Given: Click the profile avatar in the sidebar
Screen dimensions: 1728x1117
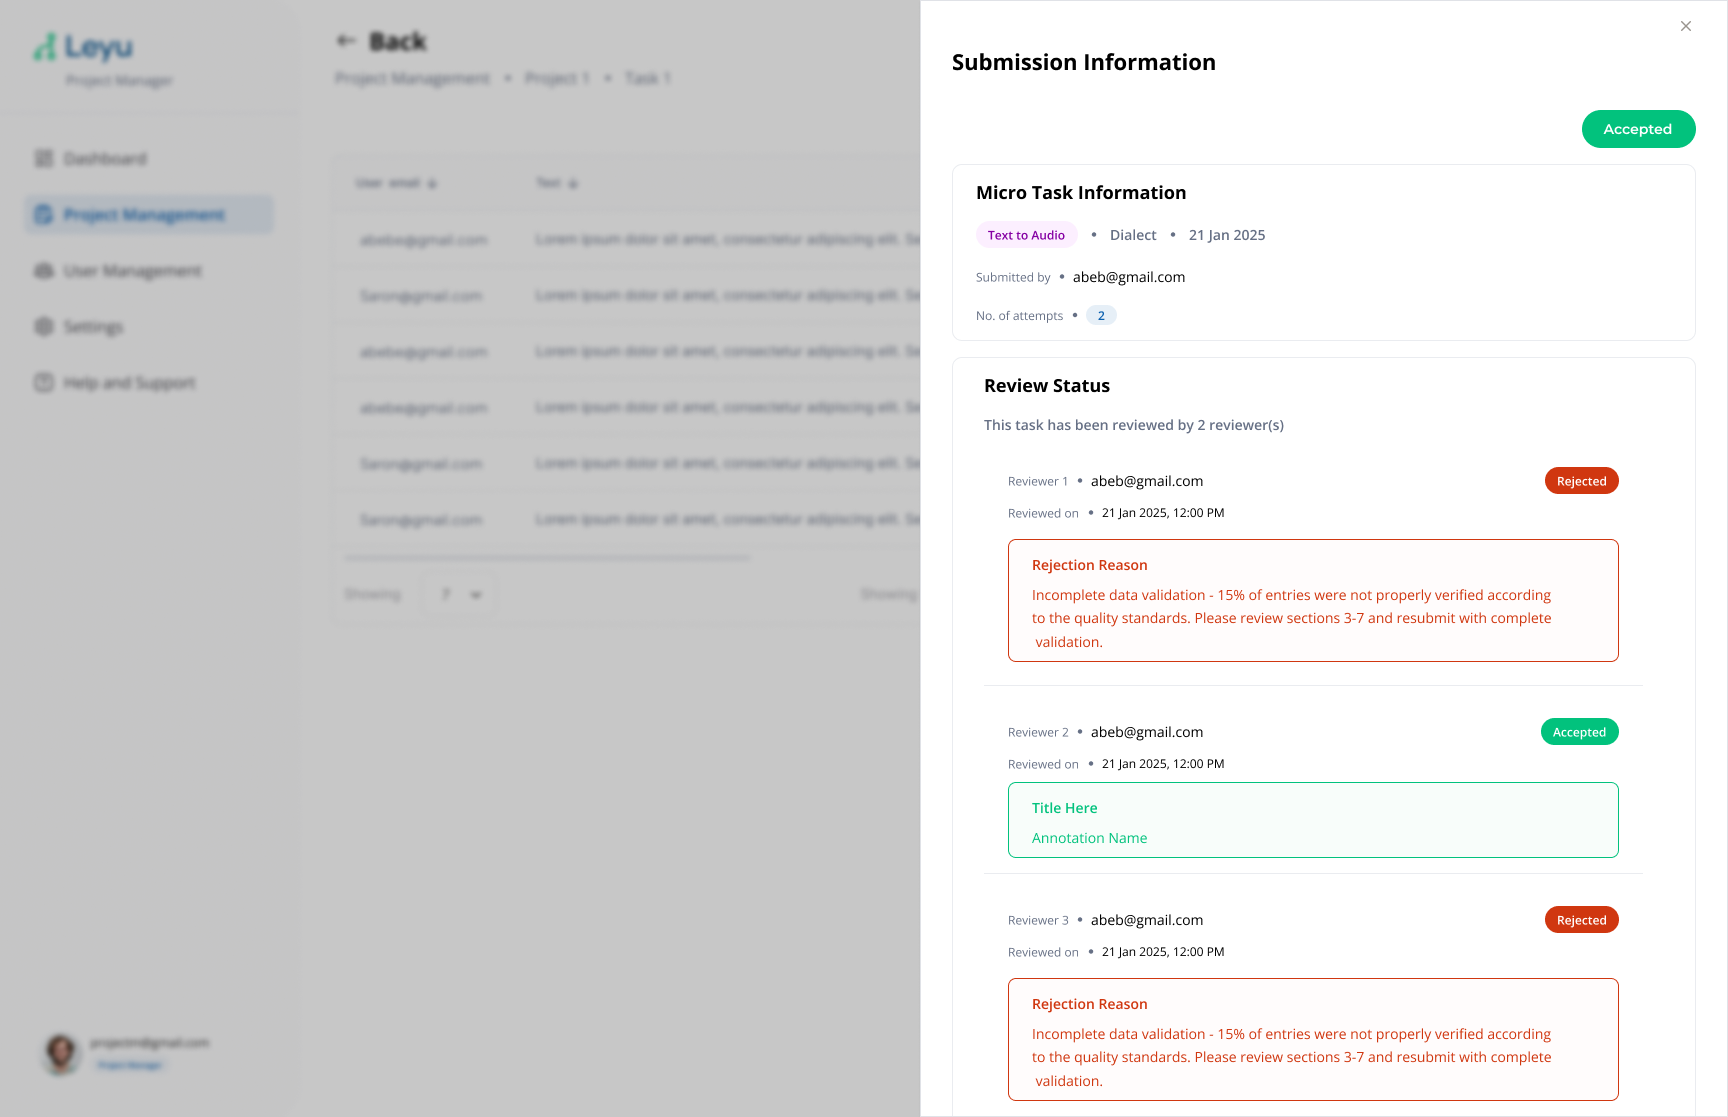Looking at the screenshot, I should tap(61, 1054).
